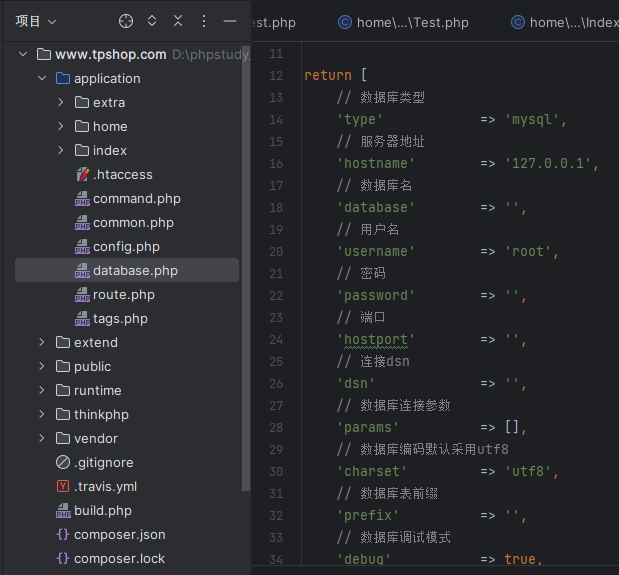The height and width of the screenshot is (575, 619).
Task: Open the .travis.yml file
Action: [x=105, y=487]
